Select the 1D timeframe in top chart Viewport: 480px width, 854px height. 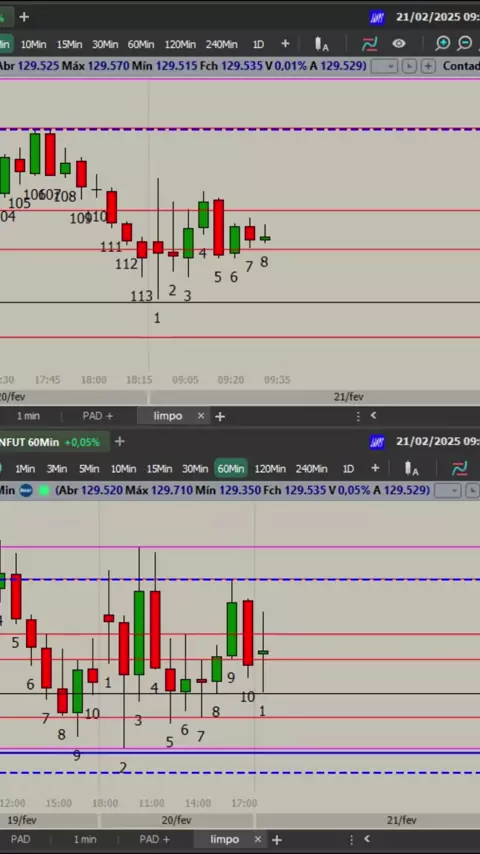(x=258, y=44)
